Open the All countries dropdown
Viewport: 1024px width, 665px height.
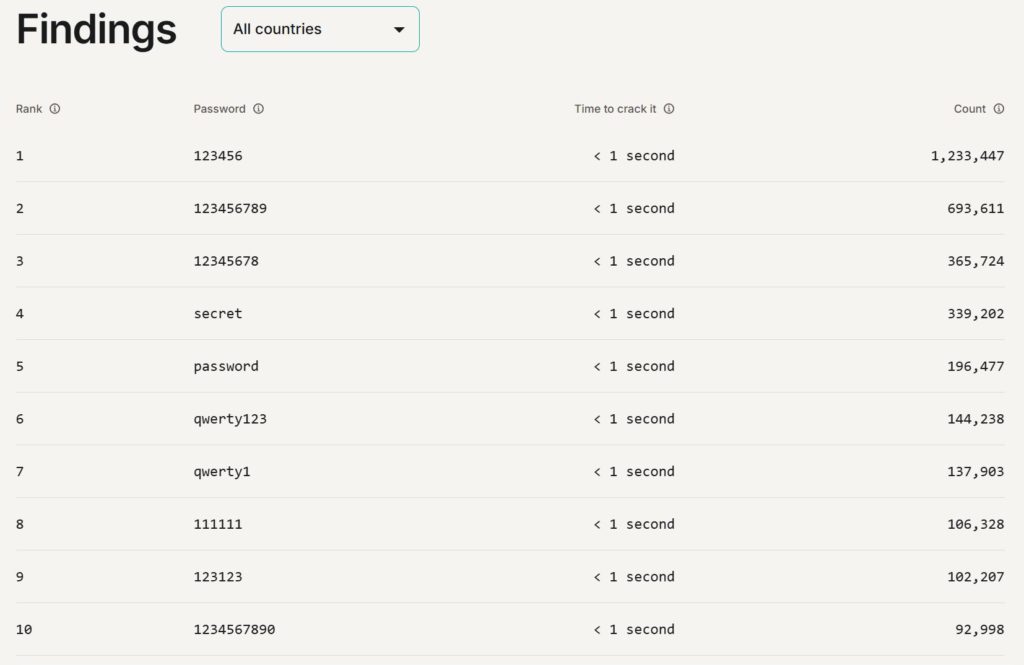320,29
